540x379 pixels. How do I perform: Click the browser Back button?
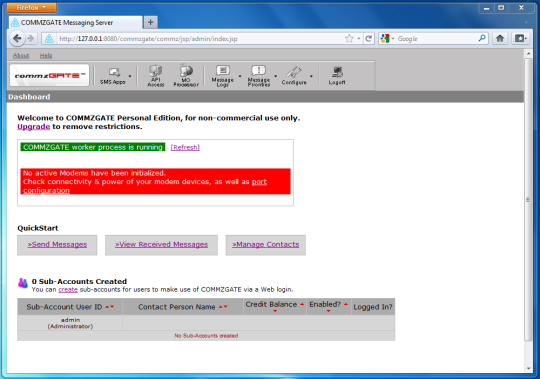tap(17, 38)
